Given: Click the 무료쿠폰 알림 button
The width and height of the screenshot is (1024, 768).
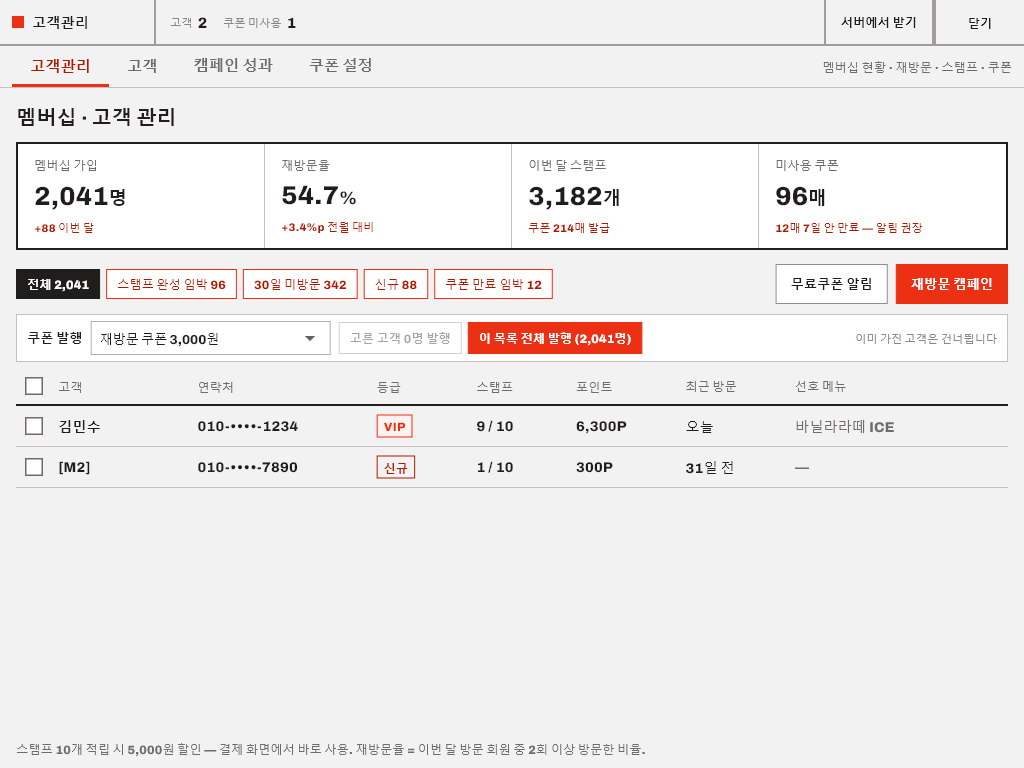Looking at the screenshot, I should tap(831, 284).
